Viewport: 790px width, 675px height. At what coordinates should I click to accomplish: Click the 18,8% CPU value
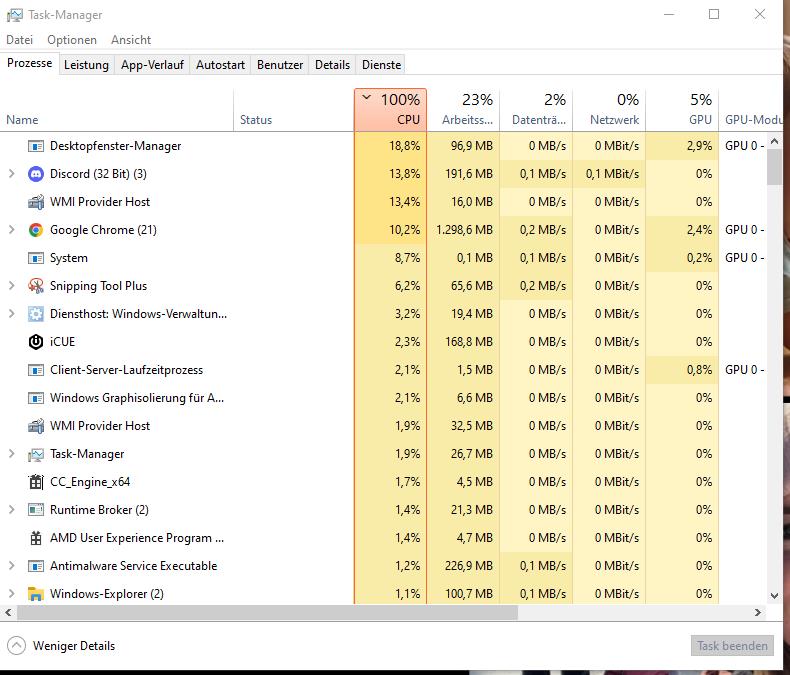pyautogui.click(x=405, y=146)
